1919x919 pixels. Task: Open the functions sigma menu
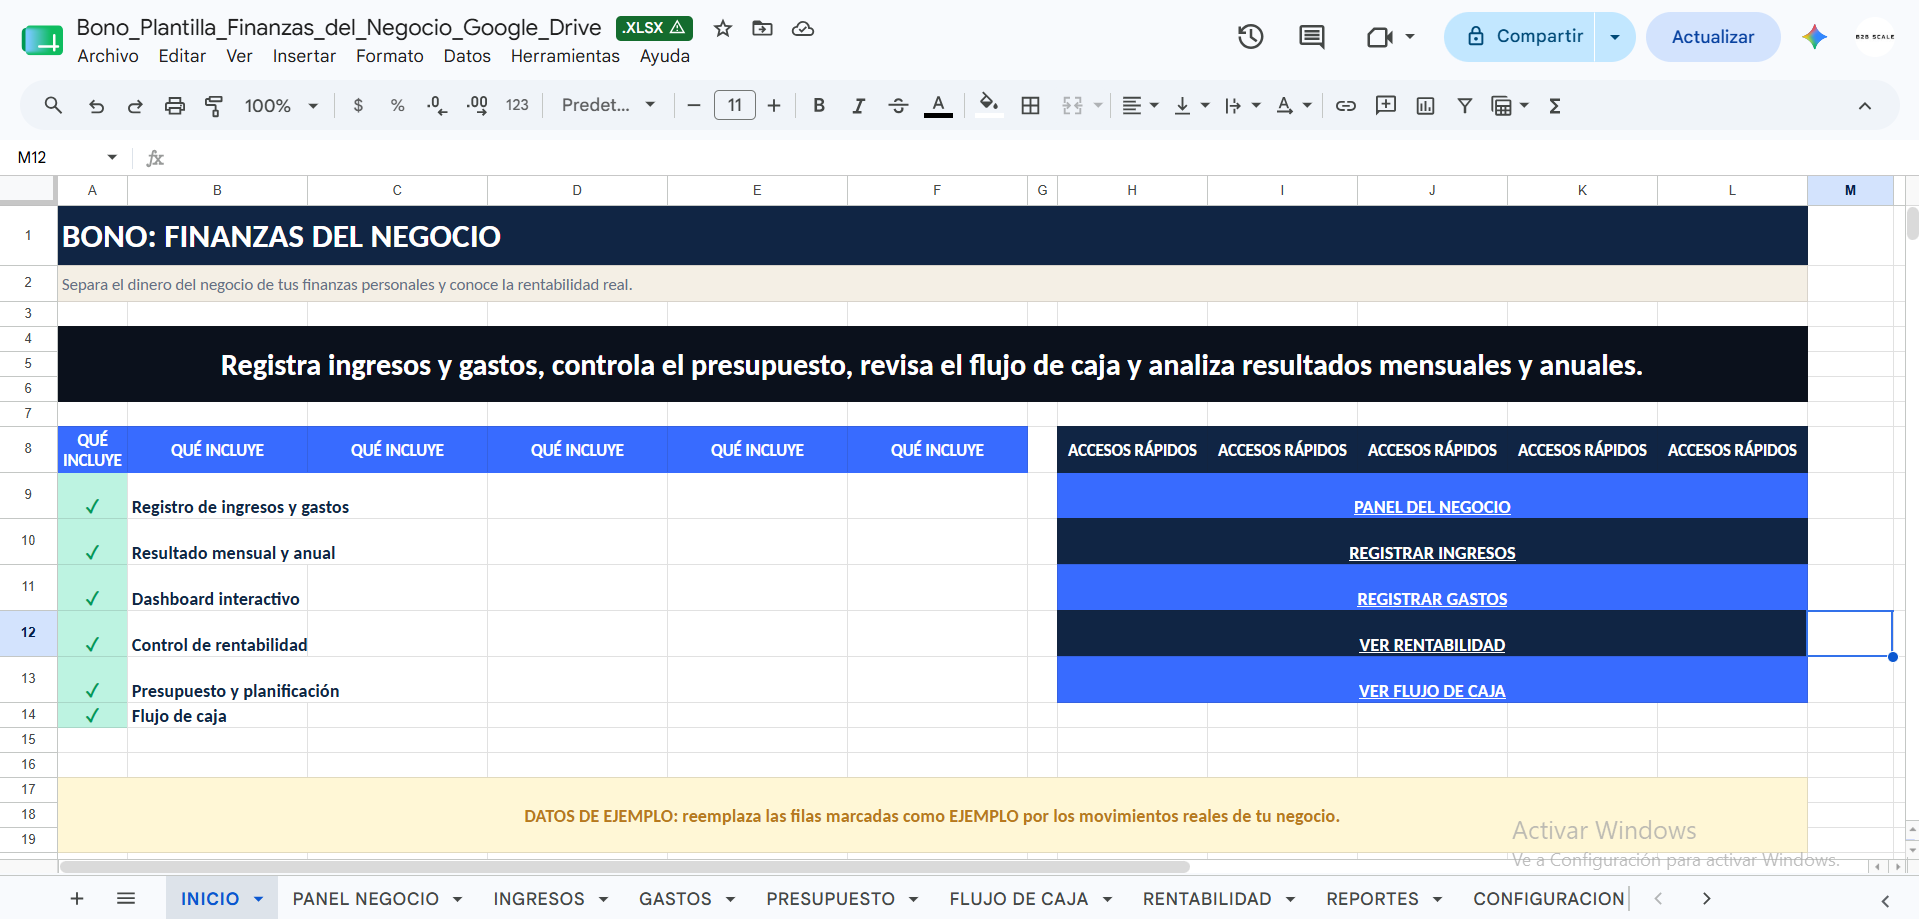(x=1555, y=105)
